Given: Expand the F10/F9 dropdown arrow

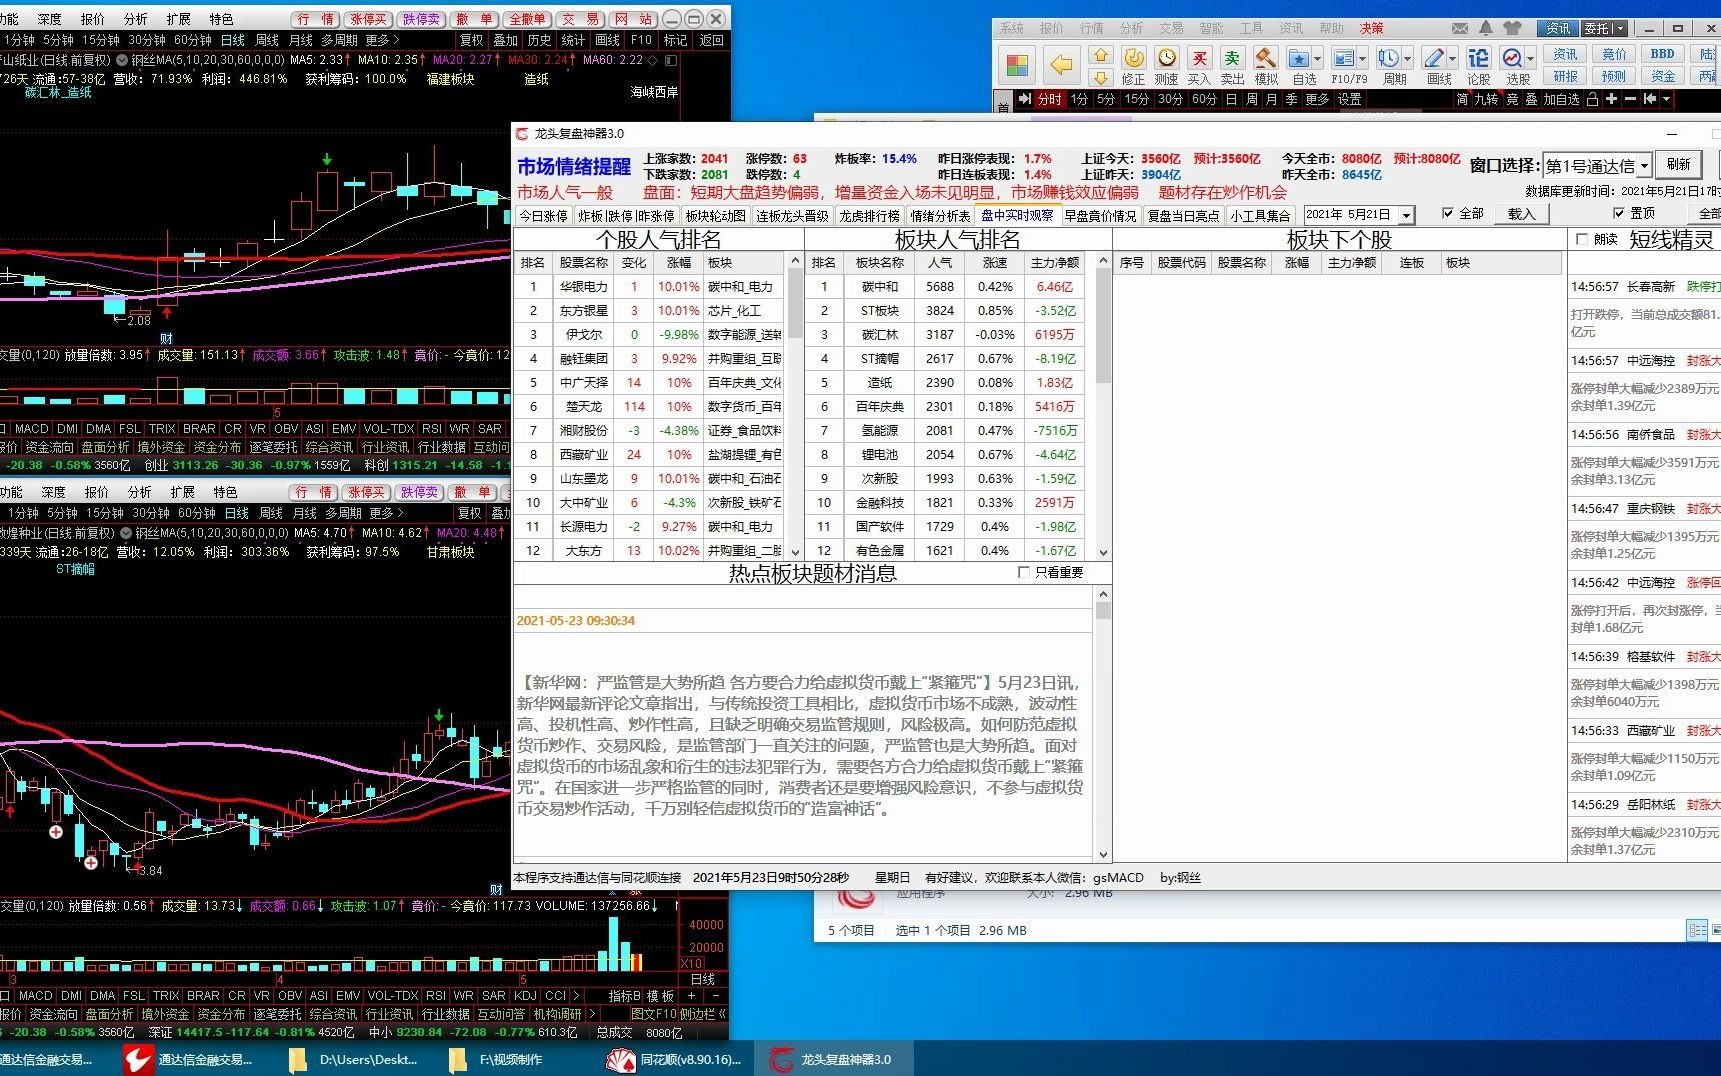Looking at the screenshot, I should point(1362,59).
